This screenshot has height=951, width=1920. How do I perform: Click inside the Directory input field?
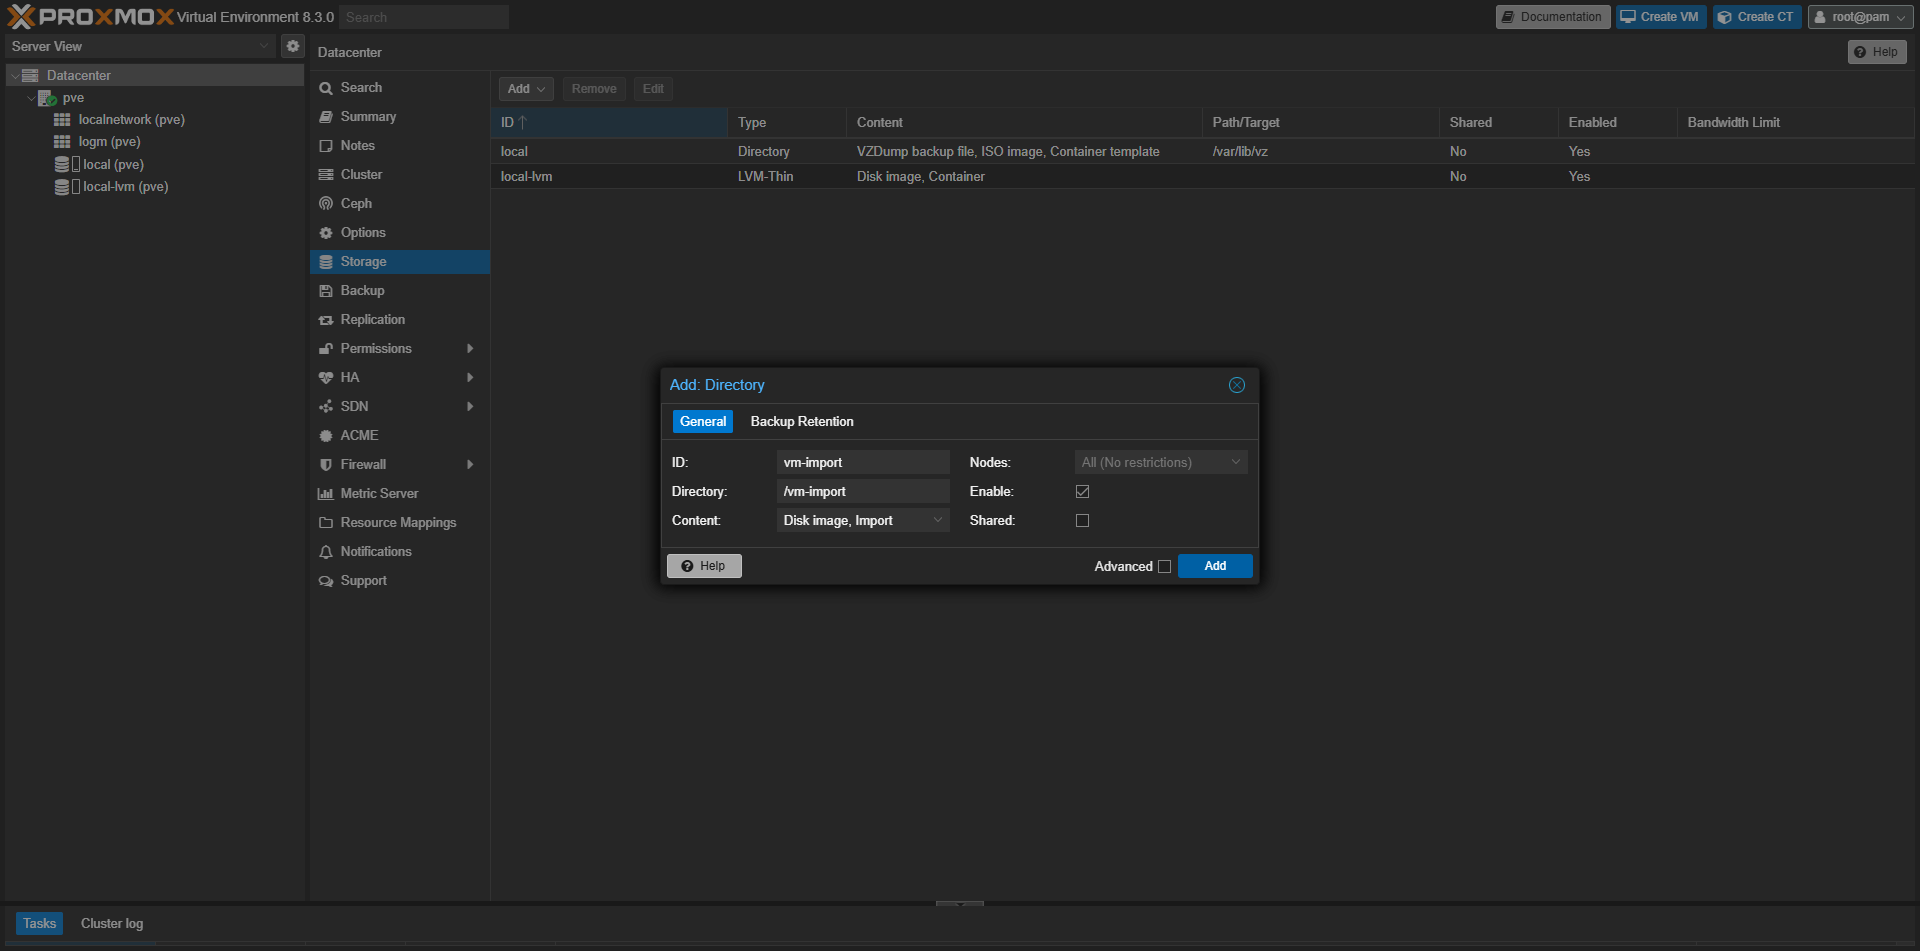click(x=862, y=491)
